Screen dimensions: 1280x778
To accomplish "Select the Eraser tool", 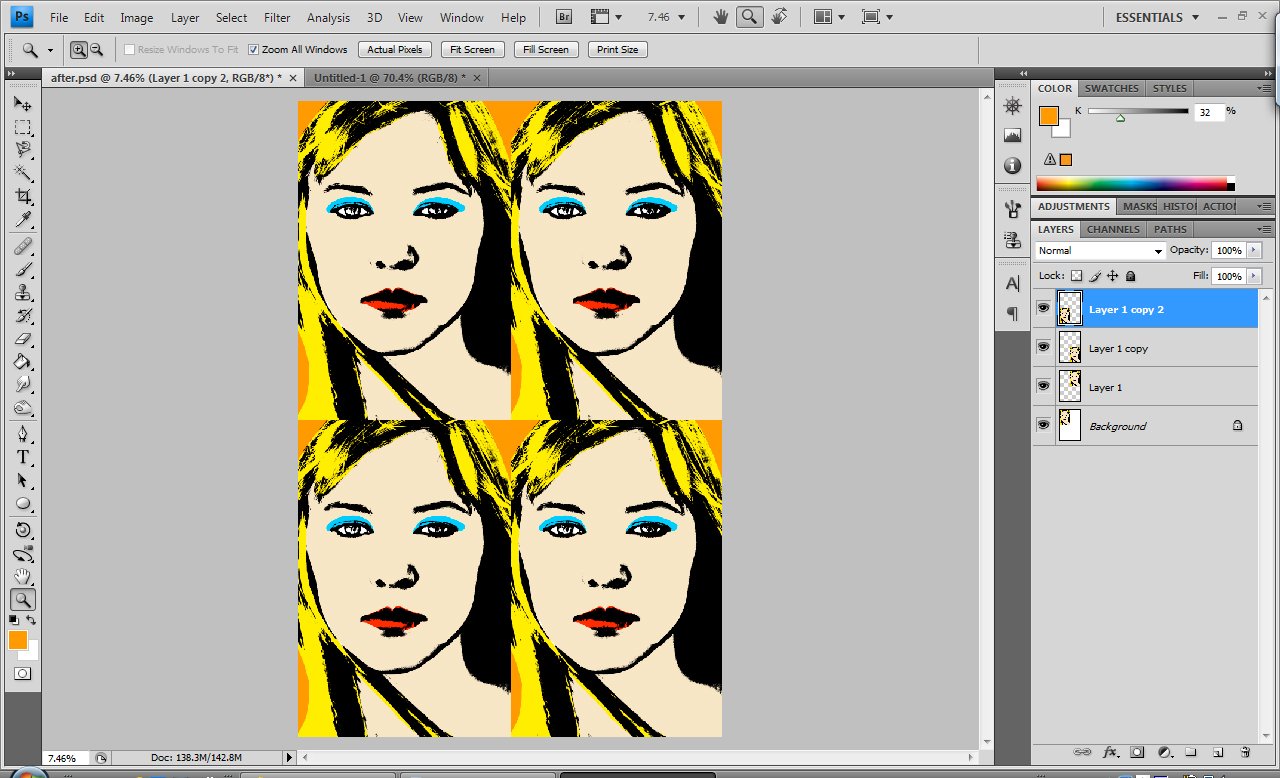I will [22, 338].
